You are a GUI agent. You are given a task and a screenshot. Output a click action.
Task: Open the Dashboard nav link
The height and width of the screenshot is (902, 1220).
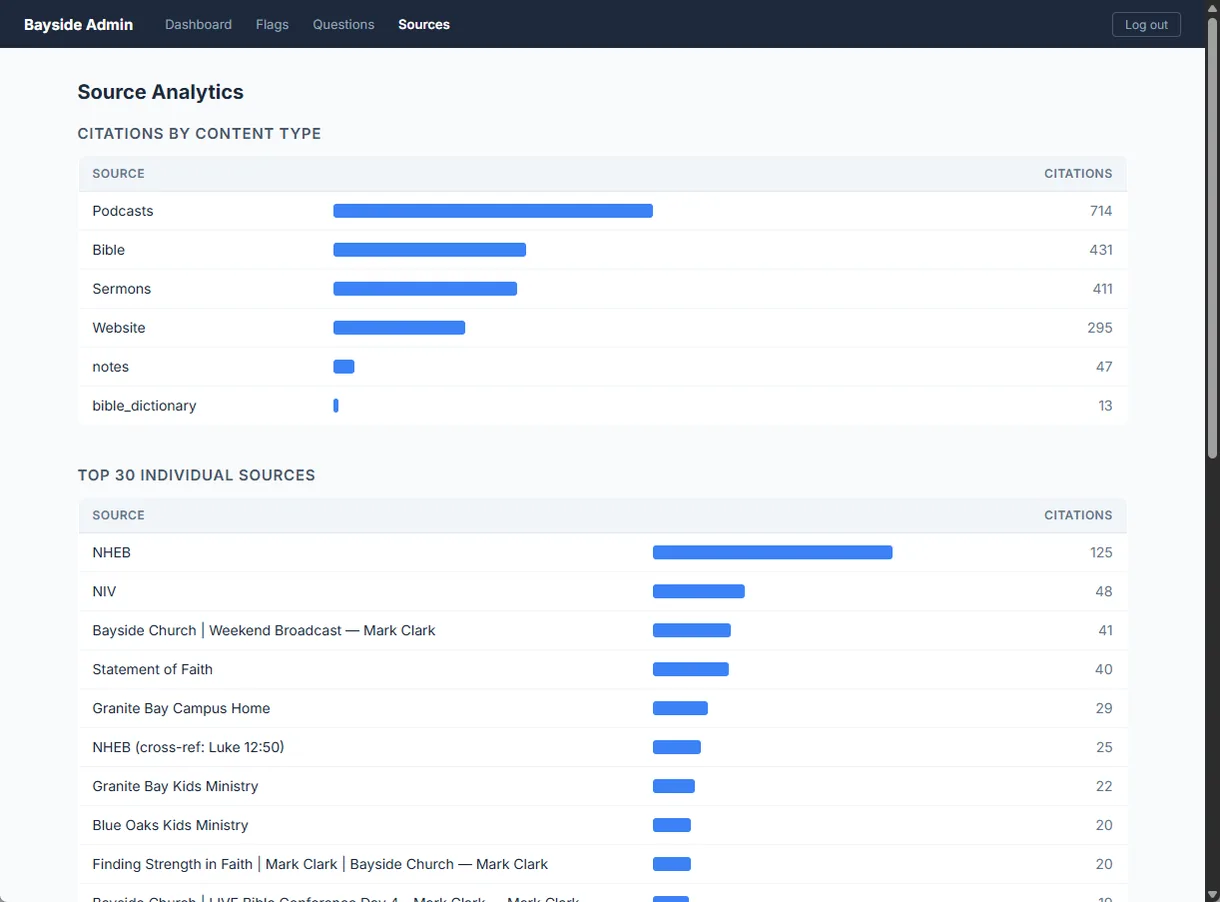coord(198,24)
